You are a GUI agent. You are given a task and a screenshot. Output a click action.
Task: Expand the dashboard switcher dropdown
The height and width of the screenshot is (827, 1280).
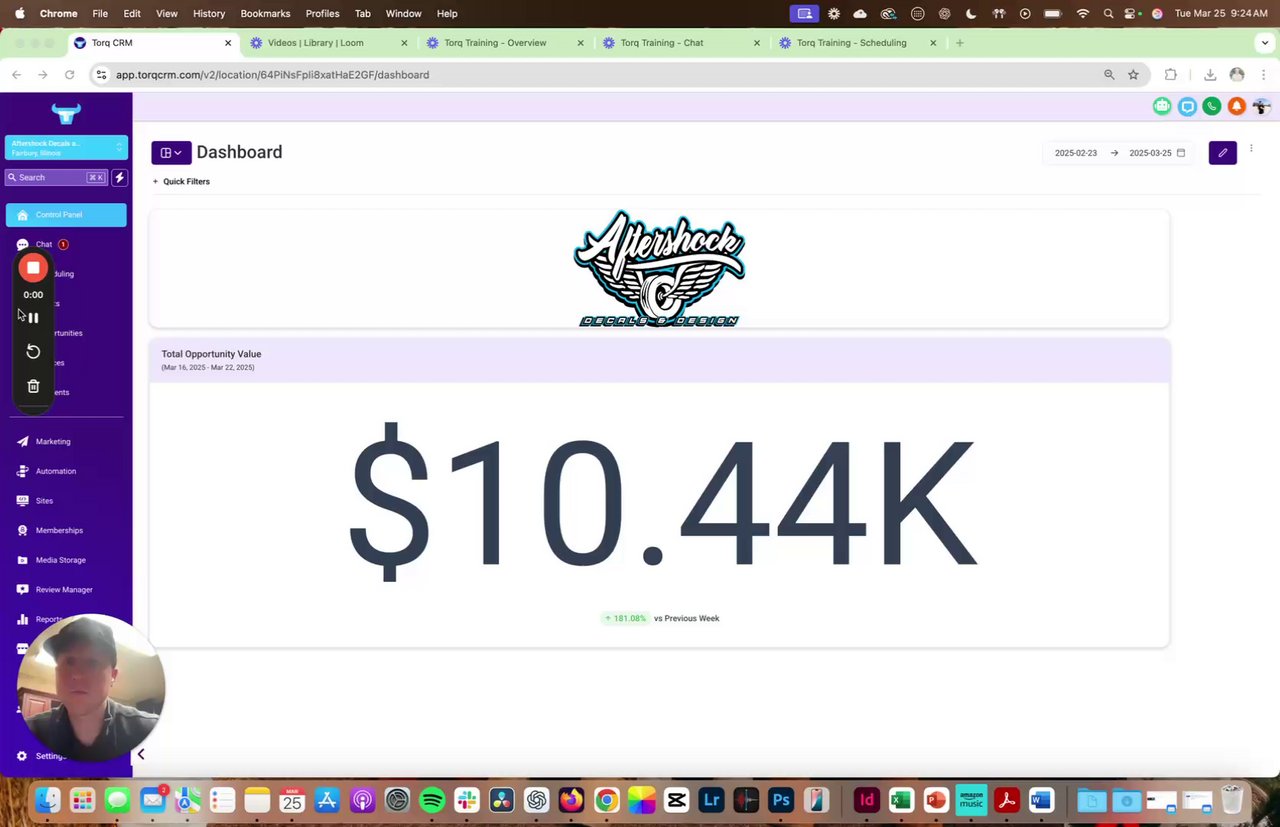pos(171,153)
